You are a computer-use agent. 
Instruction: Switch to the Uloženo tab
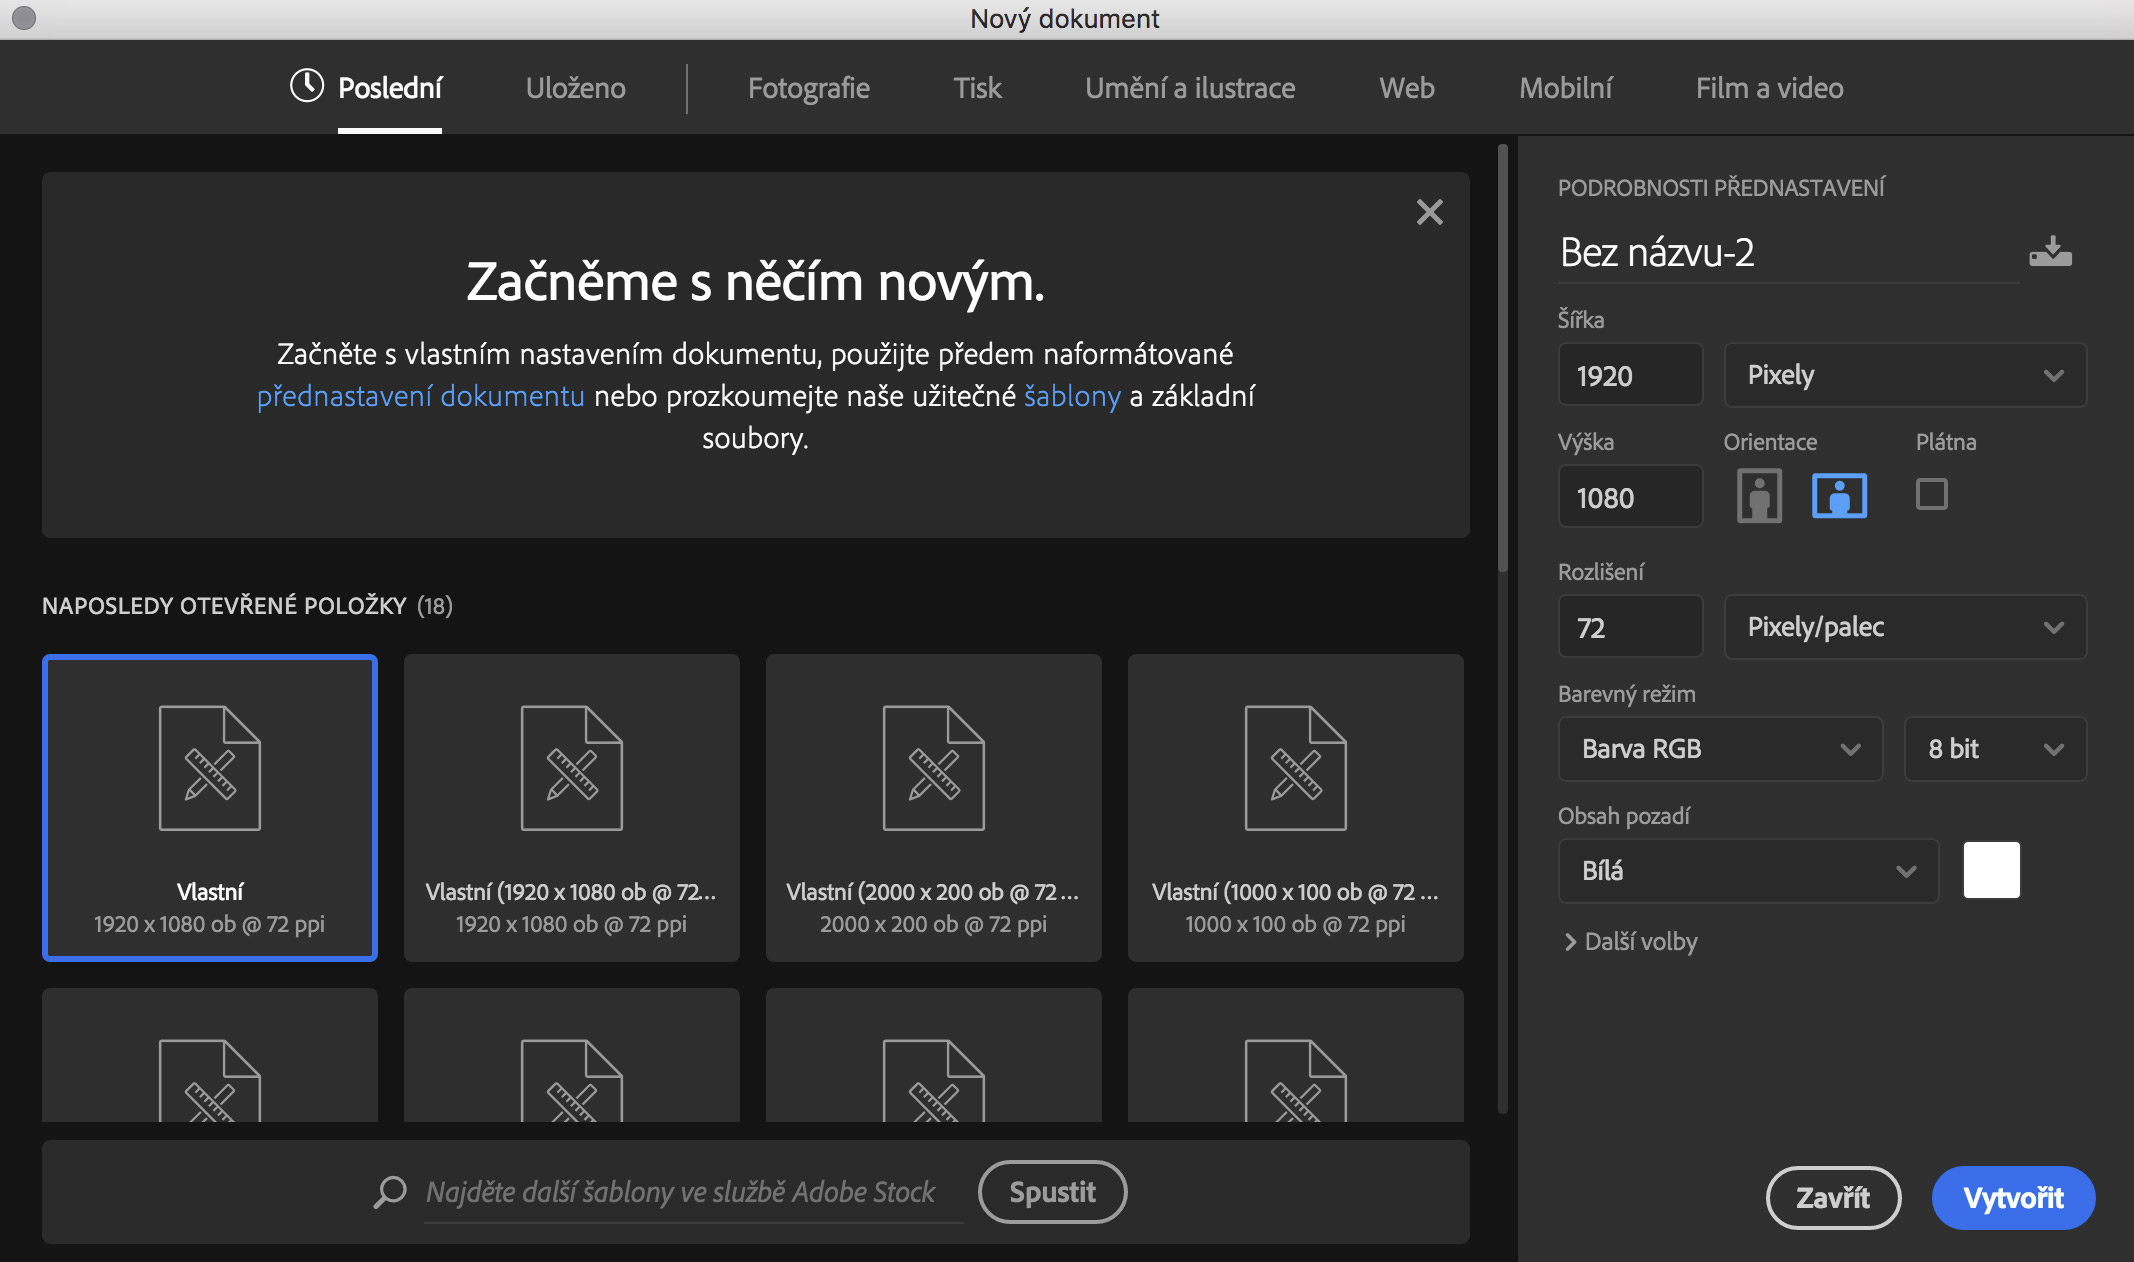click(576, 88)
